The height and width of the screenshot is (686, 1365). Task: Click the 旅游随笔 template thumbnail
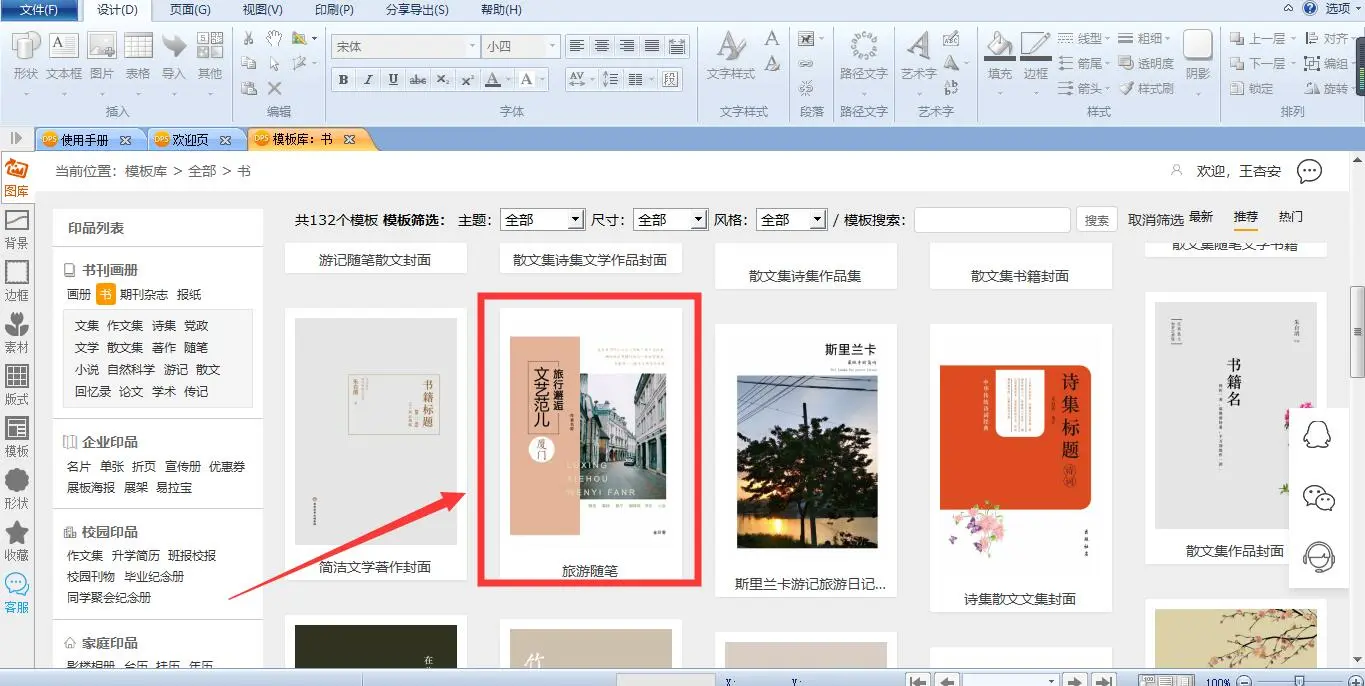589,437
